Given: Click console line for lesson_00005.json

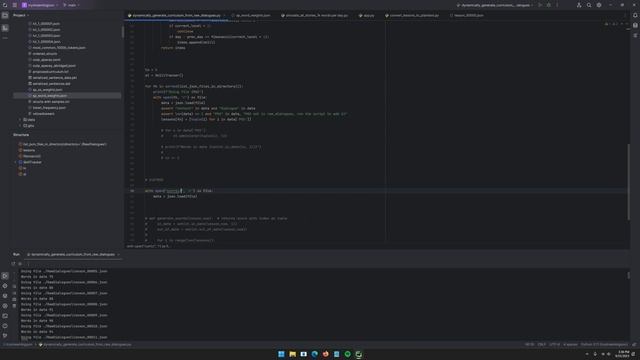Looking at the screenshot, I should point(64,271).
